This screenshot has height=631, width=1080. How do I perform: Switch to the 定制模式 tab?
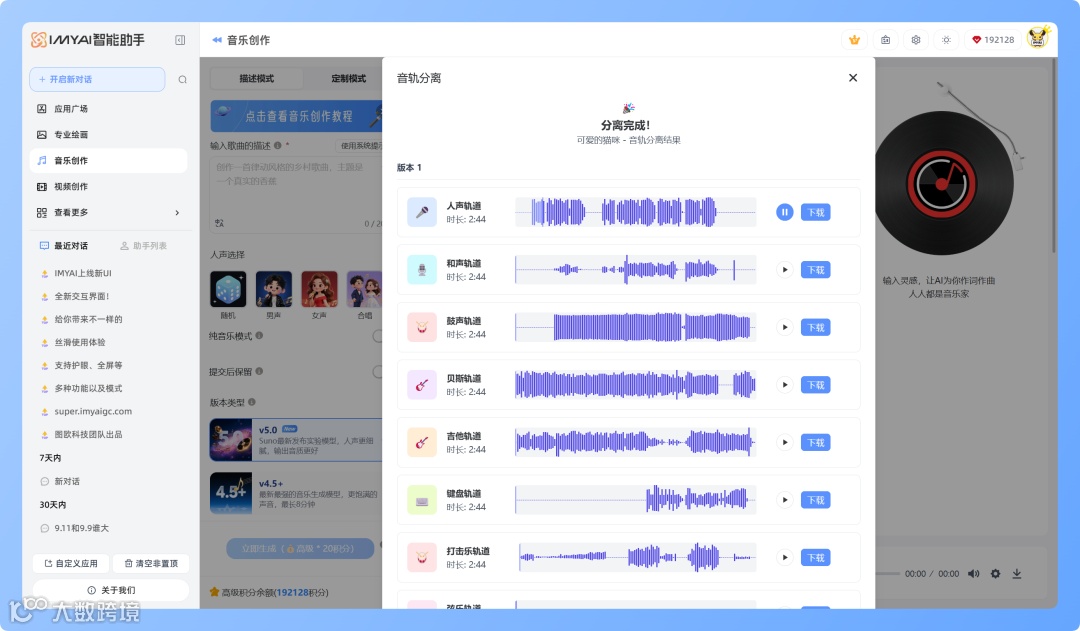pos(348,79)
